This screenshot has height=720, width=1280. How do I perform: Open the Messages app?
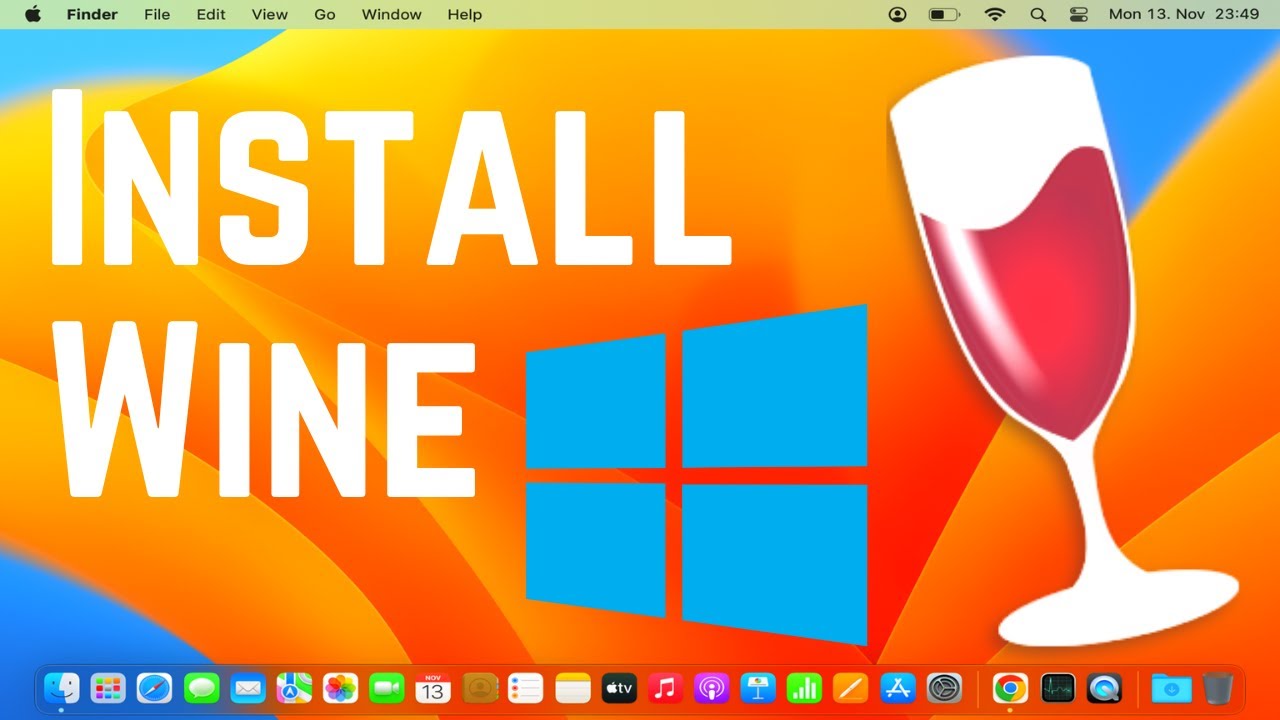[x=202, y=688]
